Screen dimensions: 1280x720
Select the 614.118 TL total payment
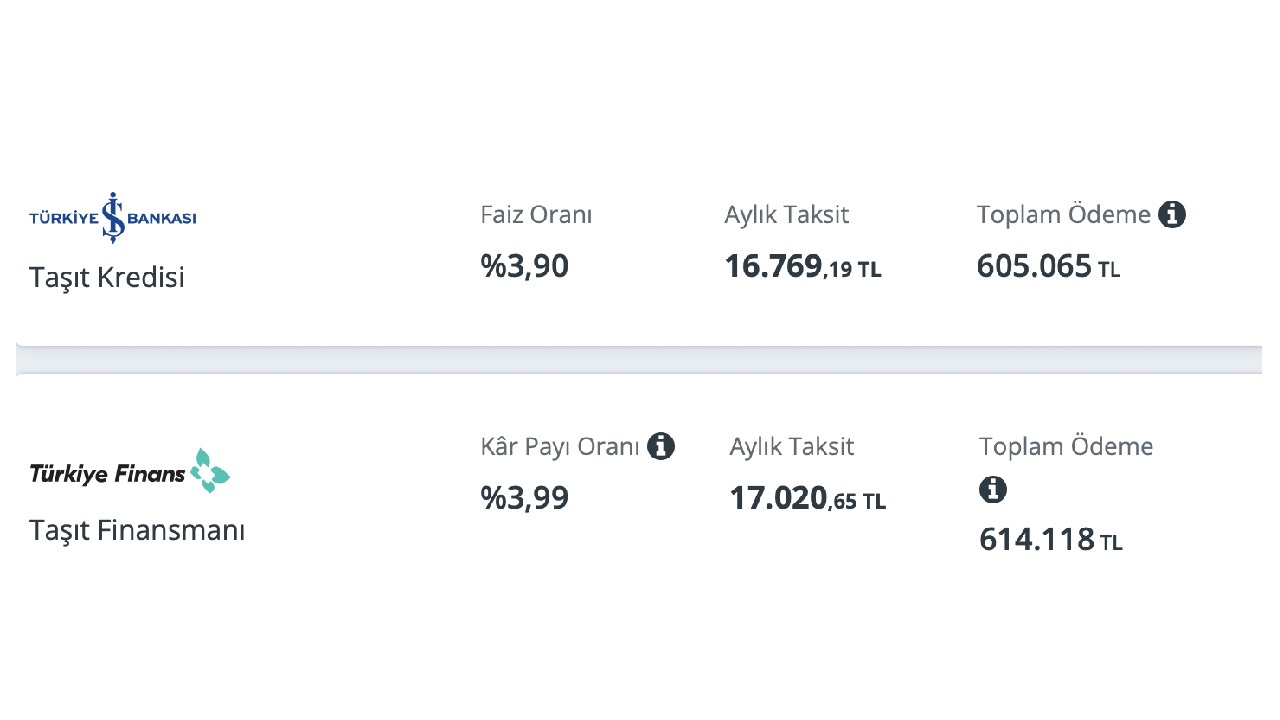point(1051,540)
